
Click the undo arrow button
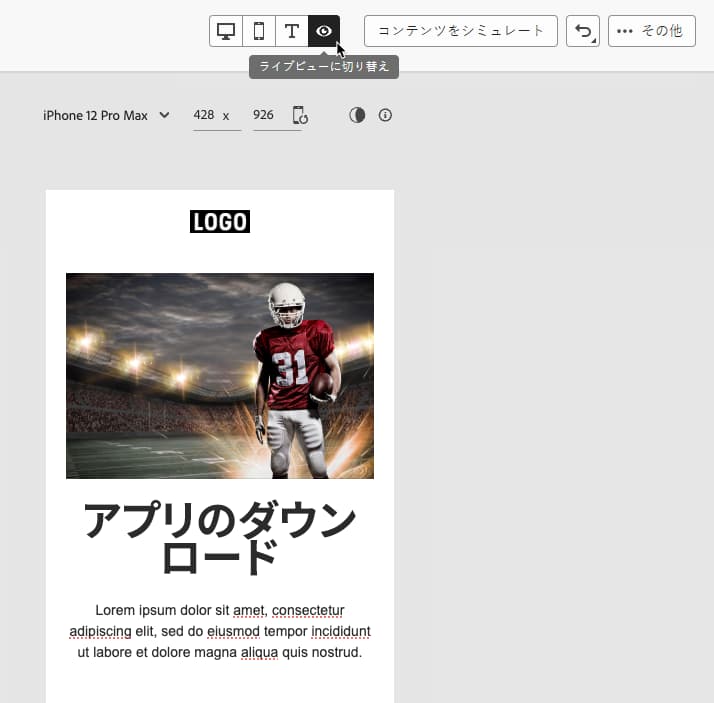583,31
